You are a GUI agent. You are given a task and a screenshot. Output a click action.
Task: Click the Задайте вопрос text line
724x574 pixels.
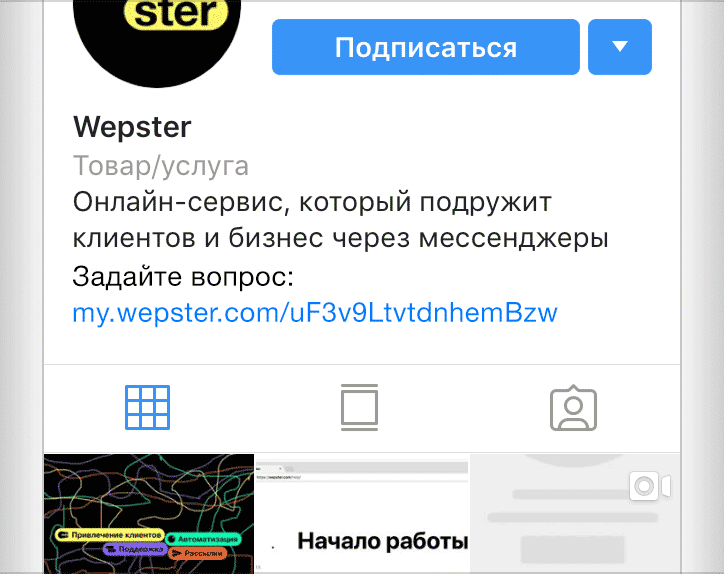183,277
